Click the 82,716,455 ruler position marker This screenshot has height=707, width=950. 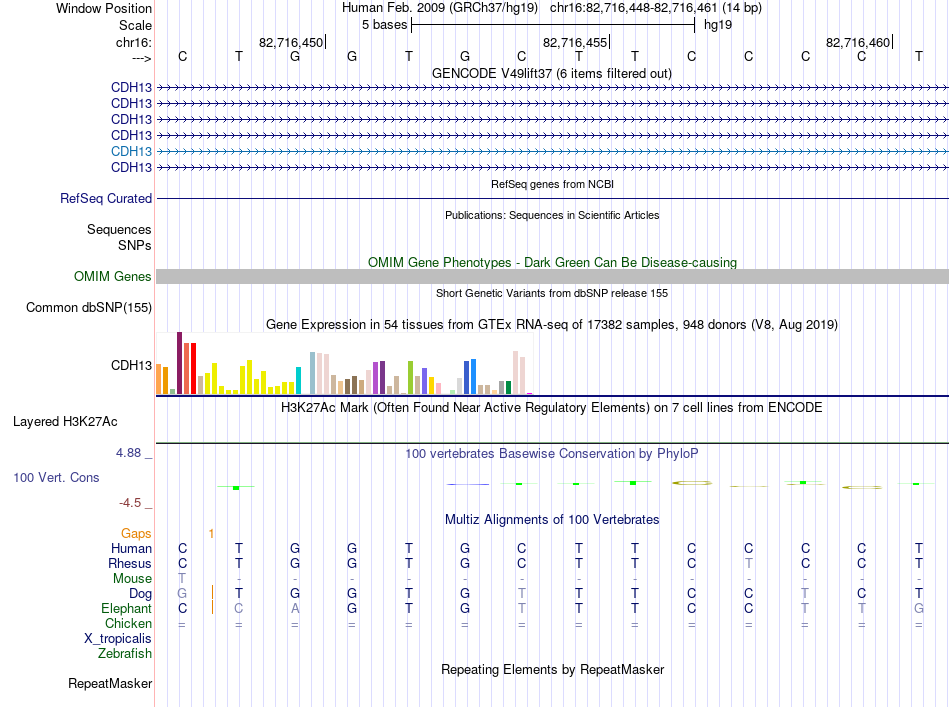[x=576, y=42]
